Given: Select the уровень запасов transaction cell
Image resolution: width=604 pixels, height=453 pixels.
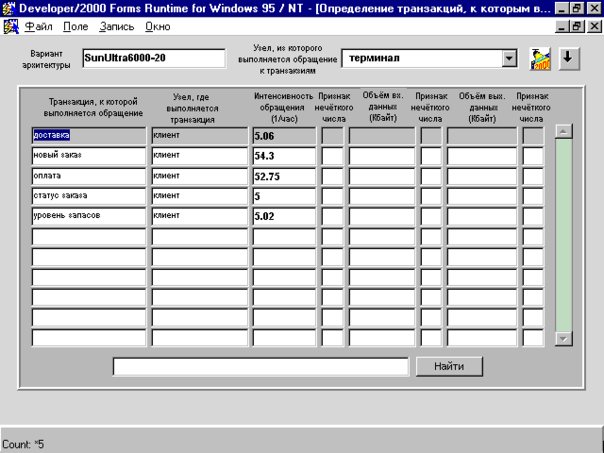Looking at the screenshot, I should coord(89,216).
